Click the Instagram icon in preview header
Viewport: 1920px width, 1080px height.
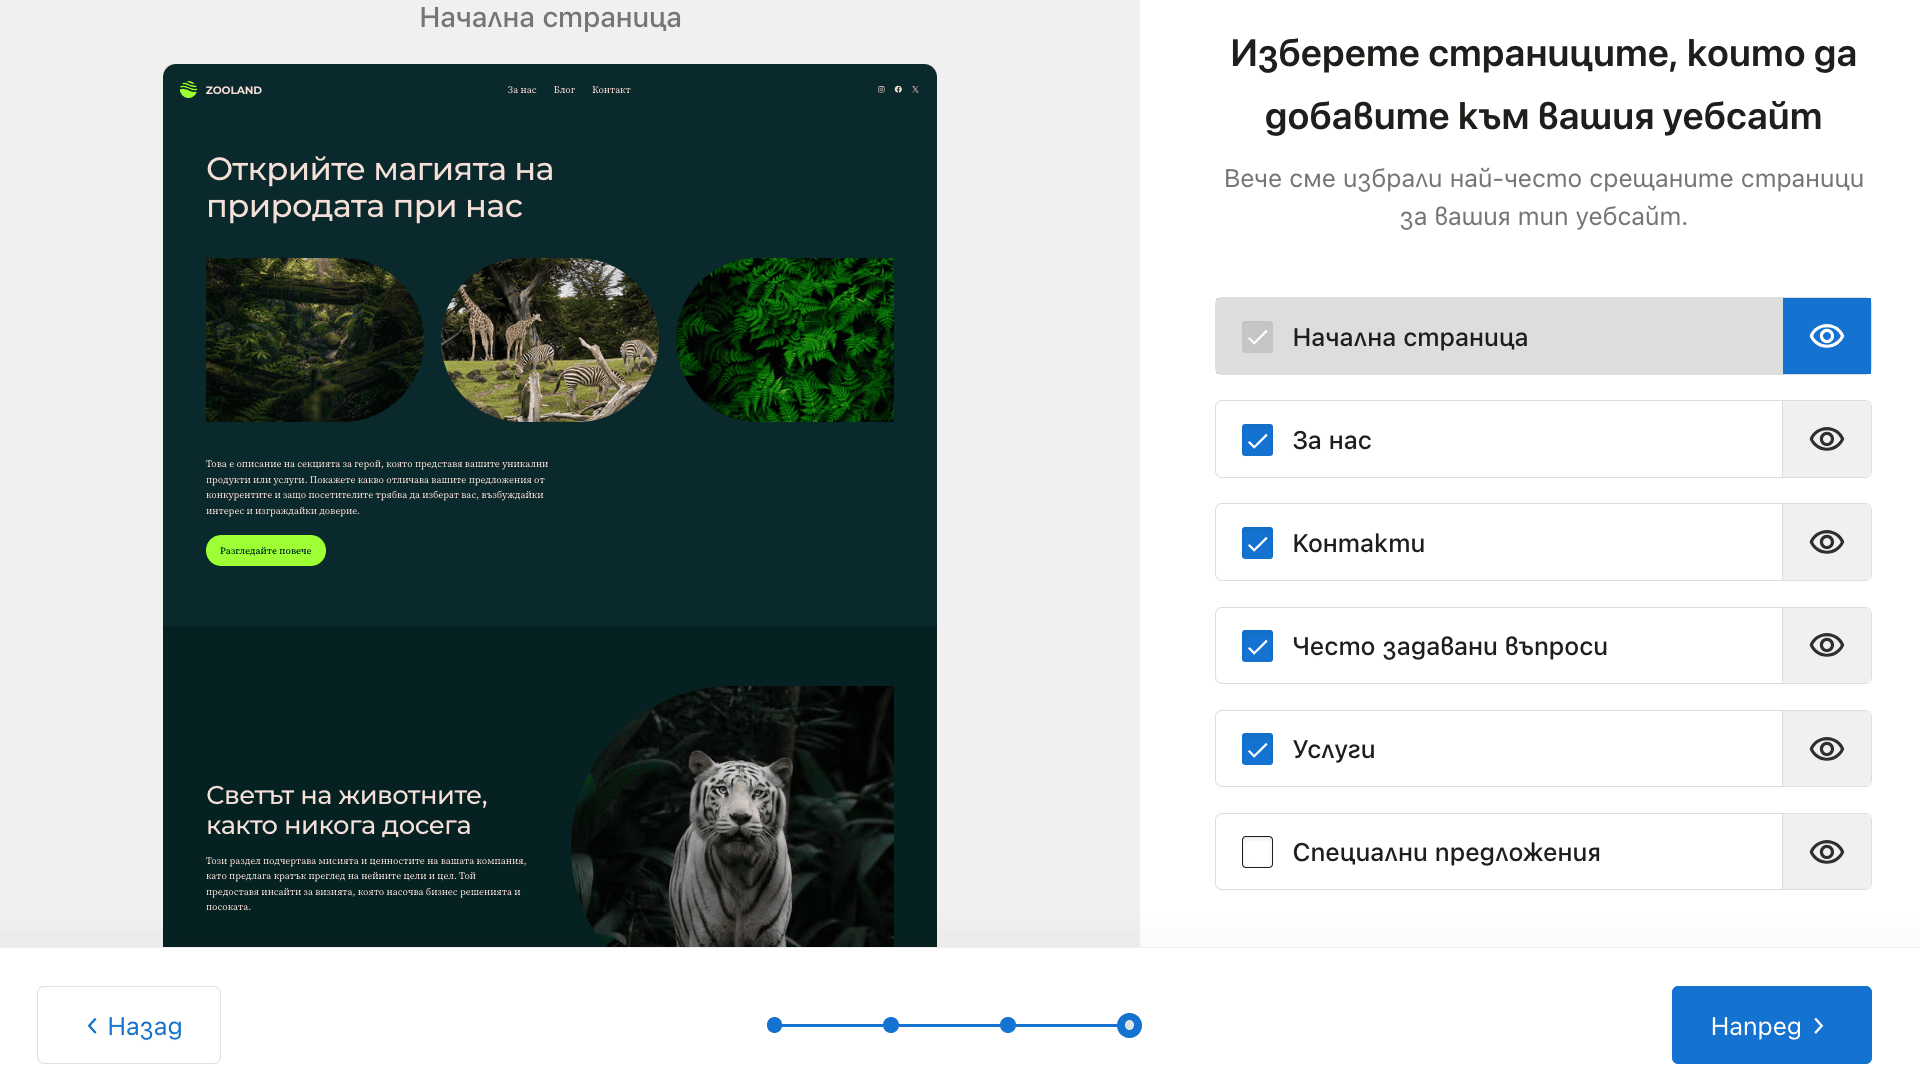pos(881,90)
